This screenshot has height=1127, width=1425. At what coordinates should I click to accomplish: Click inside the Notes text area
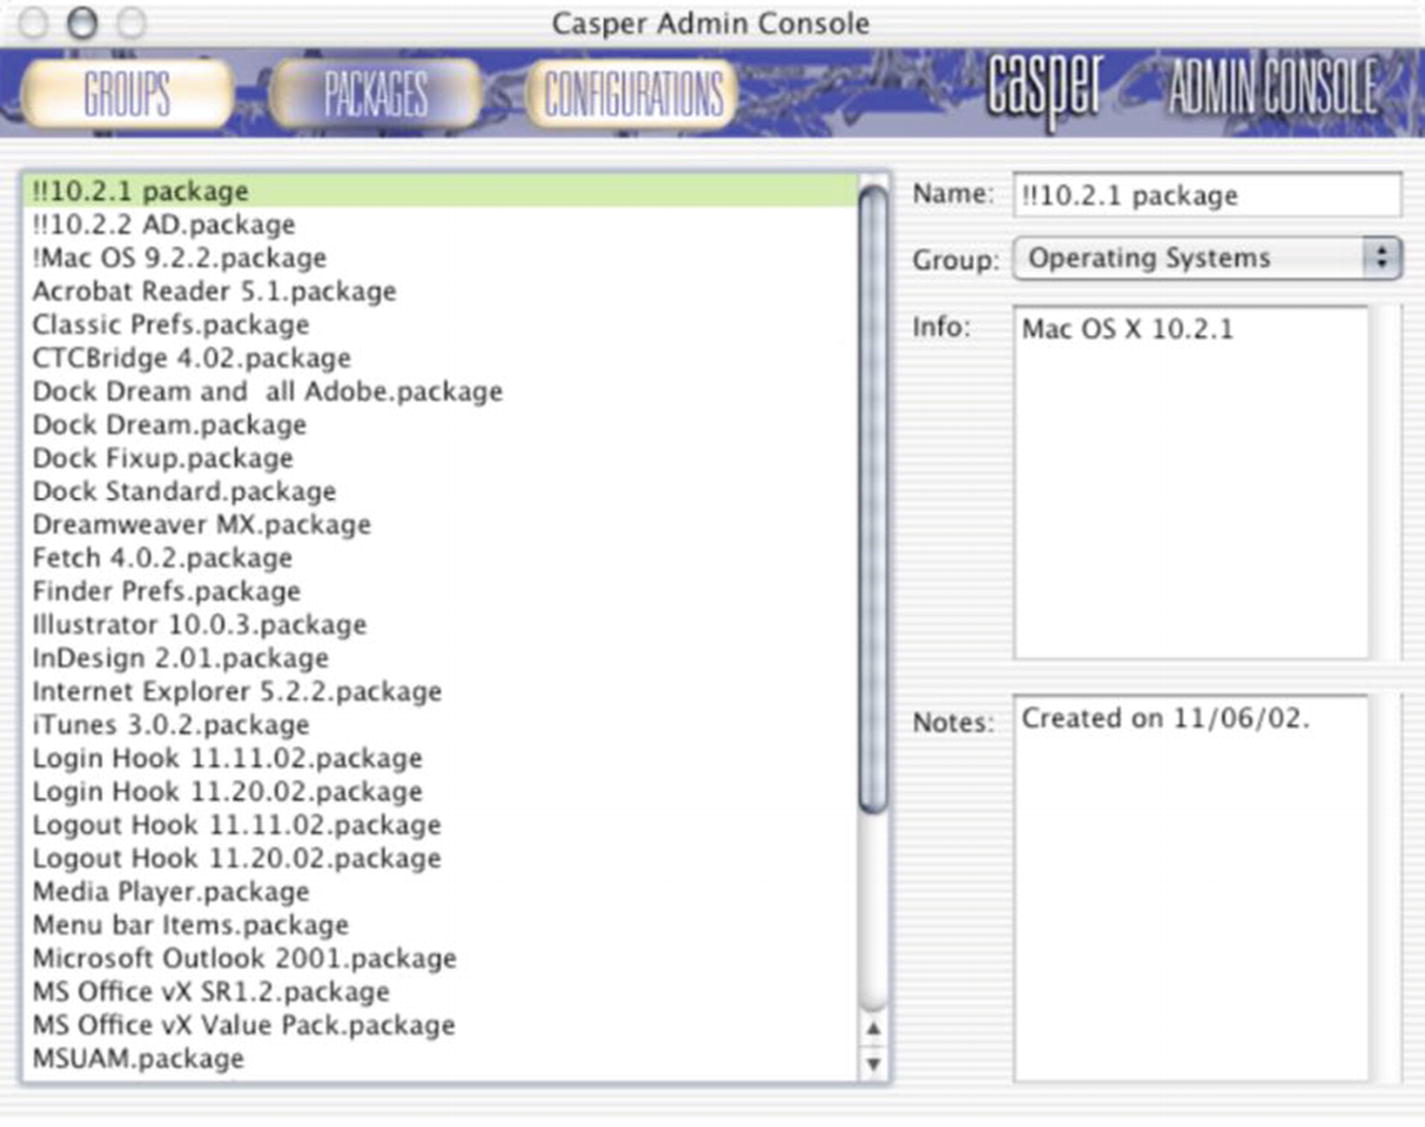[x=1191, y=888]
